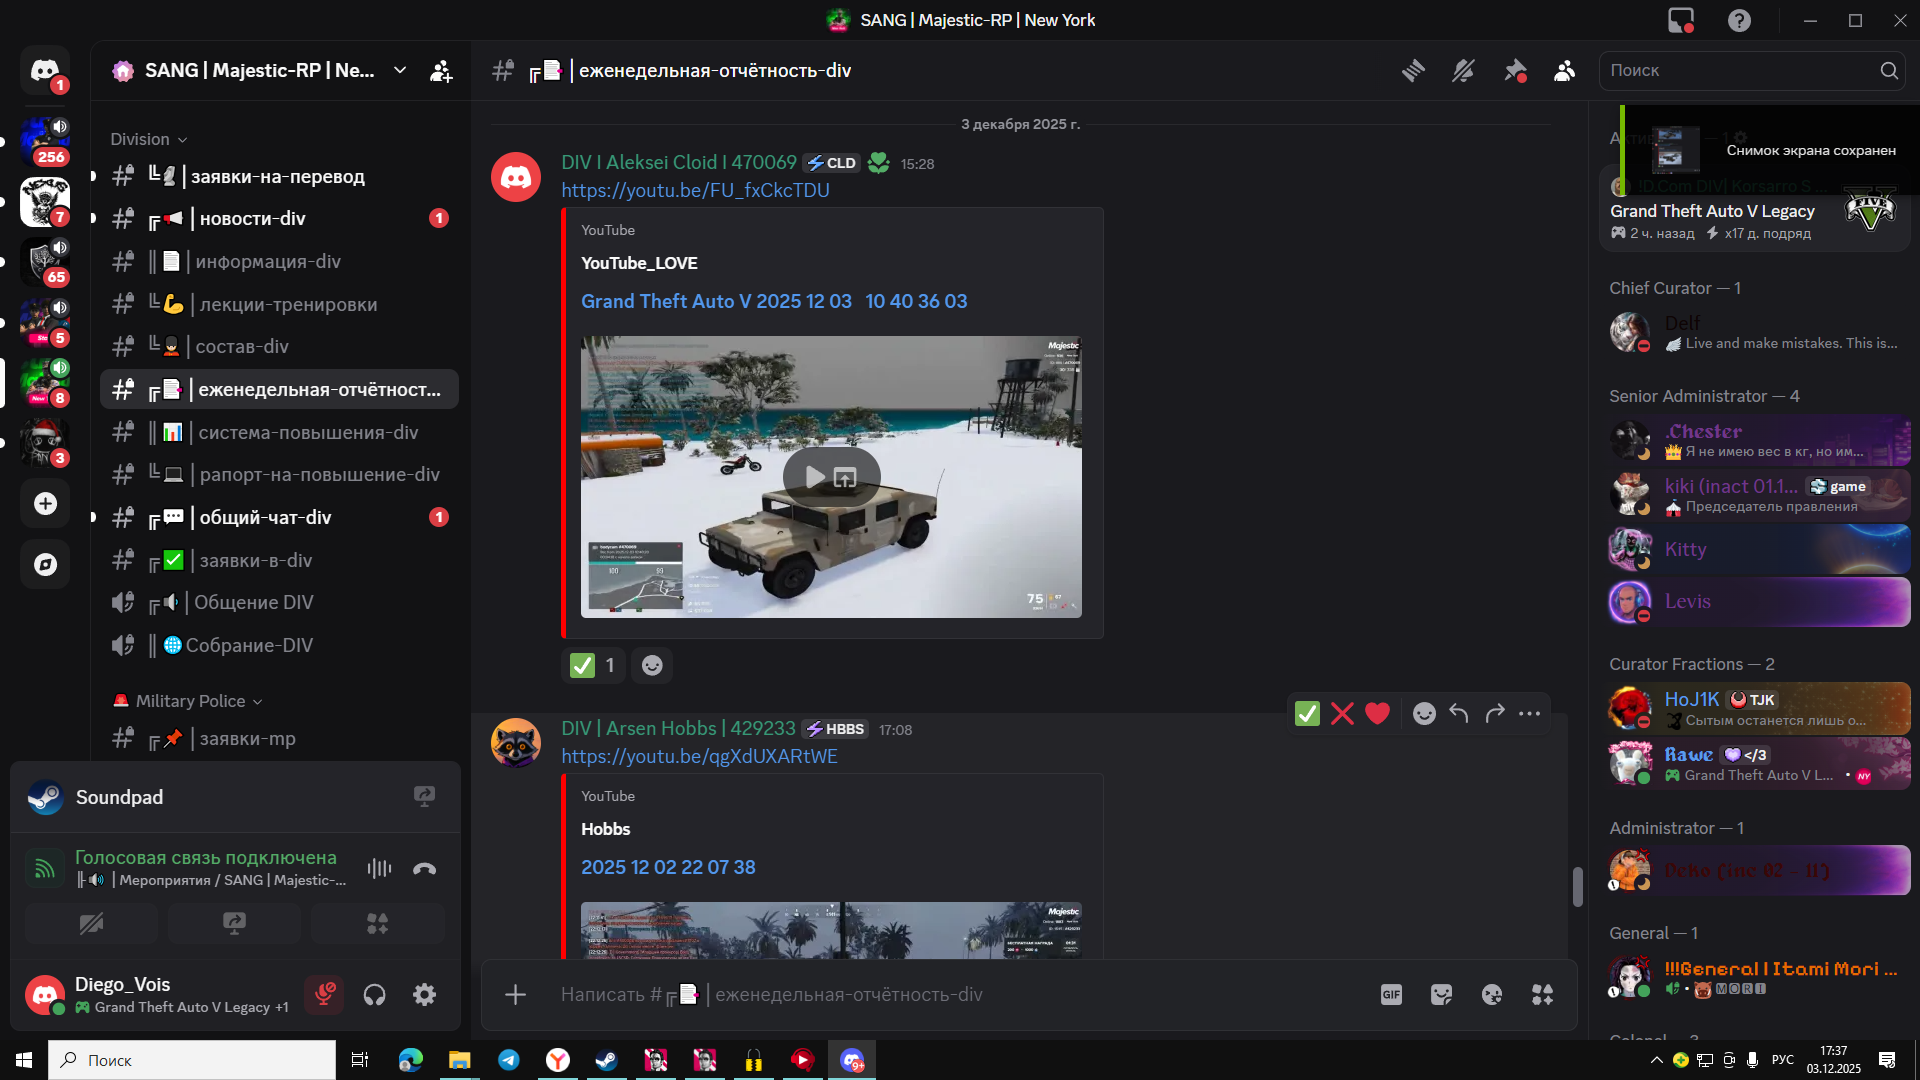The width and height of the screenshot is (1920, 1080).
Task: Open pinned messages icon
Action: point(1515,71)
